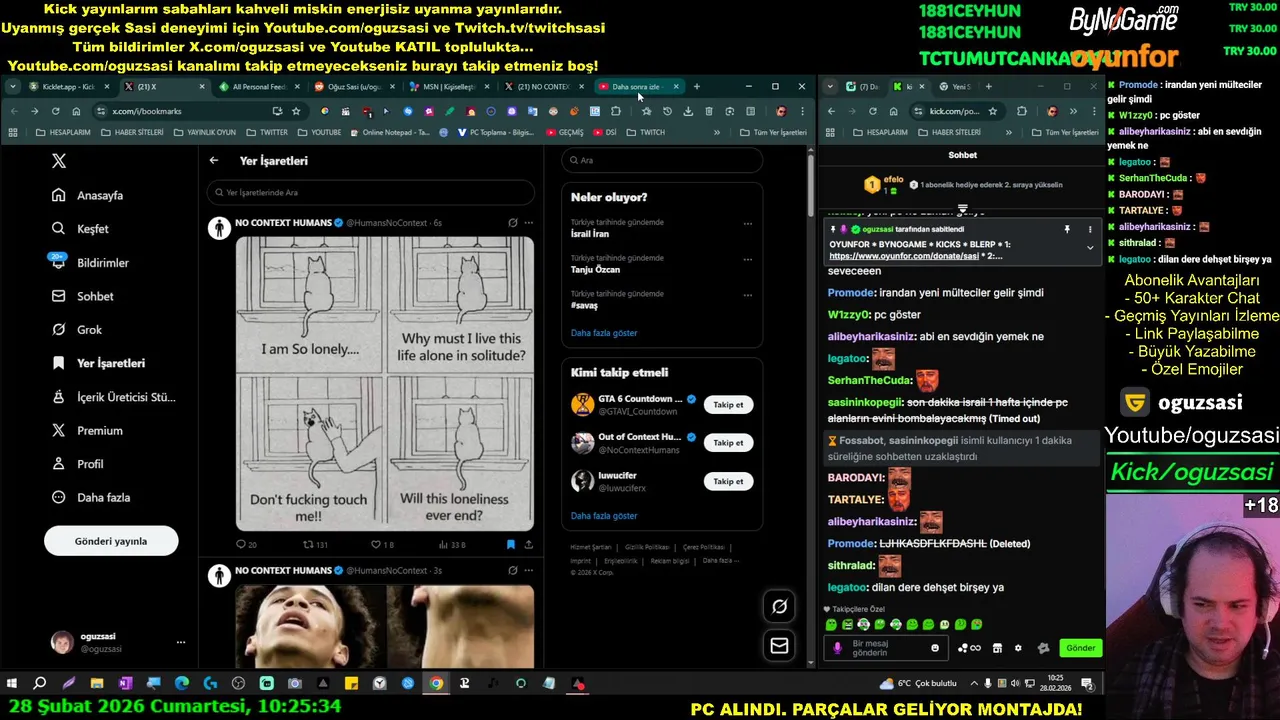Open Grok action on first cat post
The width and height of the screenshot is (1280, 720).
coord(513,223)
